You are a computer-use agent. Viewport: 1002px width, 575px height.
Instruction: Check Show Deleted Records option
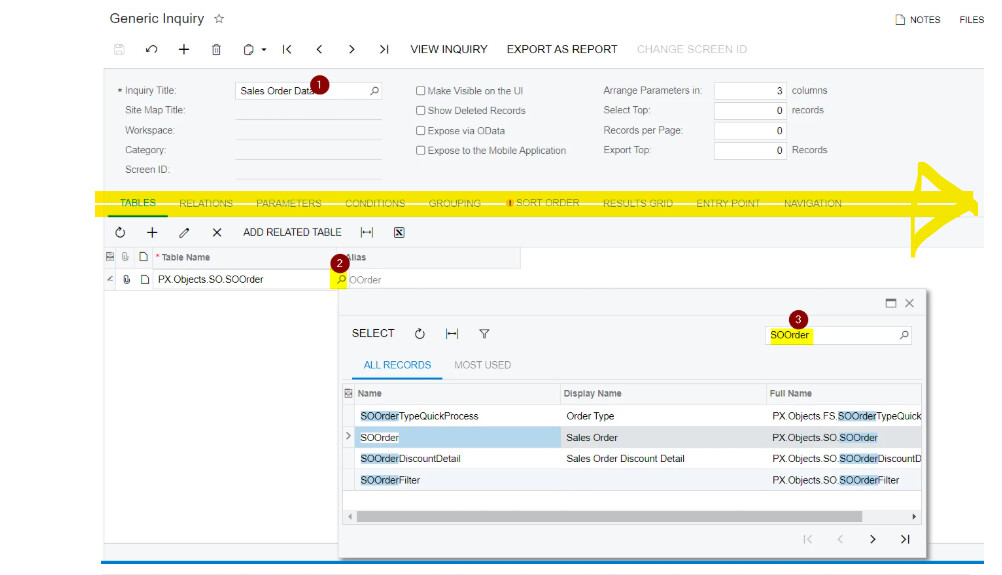pyautogui.click(x=421, y=111)
